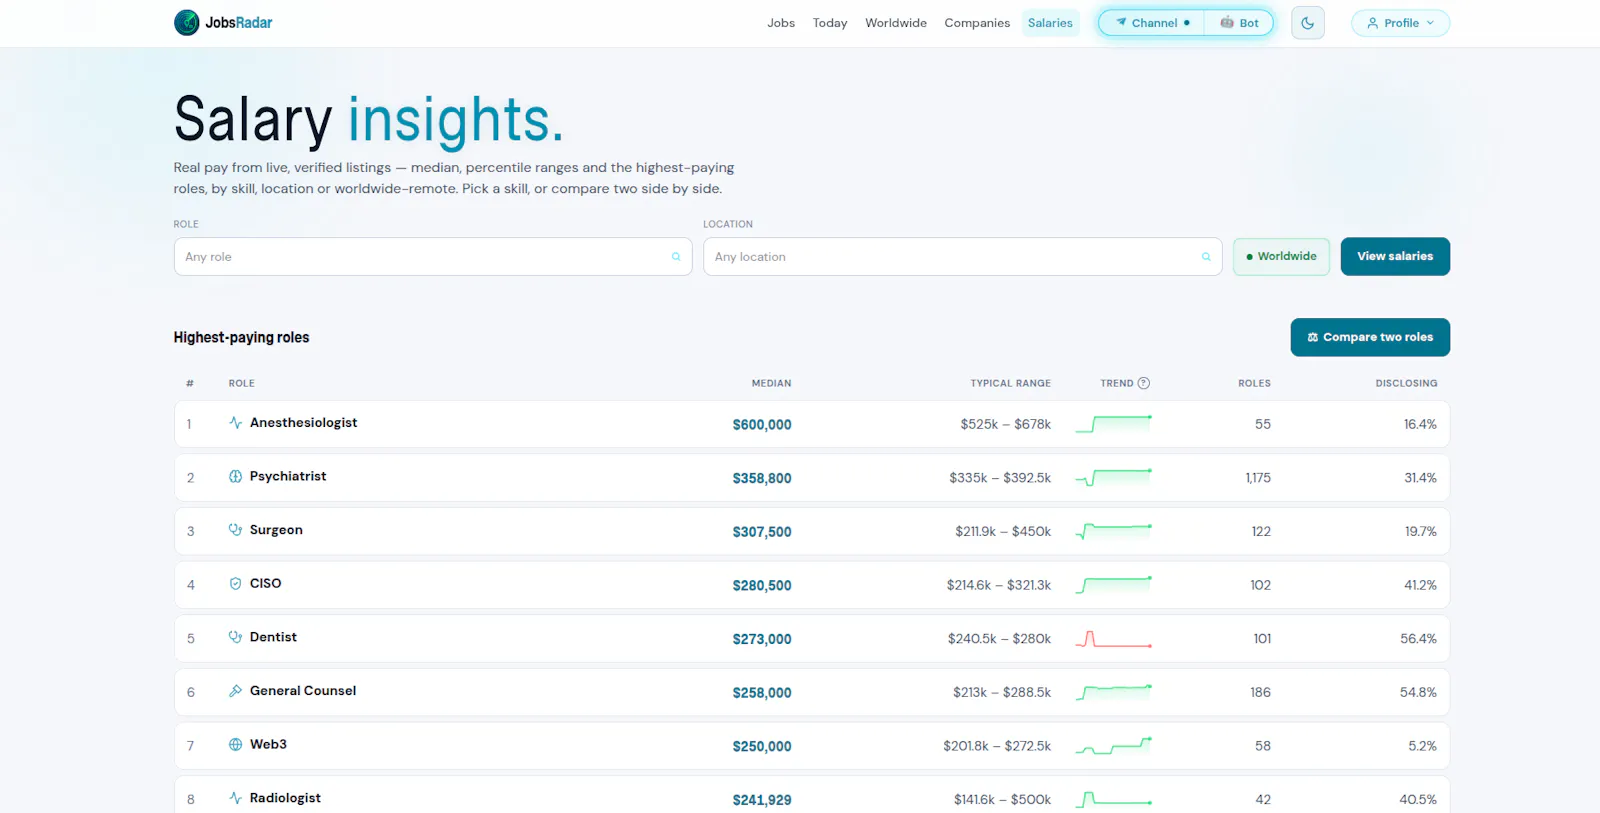
Task: Click General Counsel trend sparkline
Action: (x=1114, y=692)
